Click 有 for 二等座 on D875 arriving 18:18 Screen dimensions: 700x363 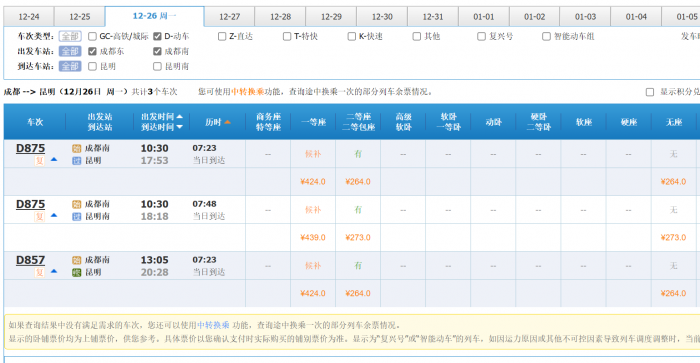pos(358,210)
